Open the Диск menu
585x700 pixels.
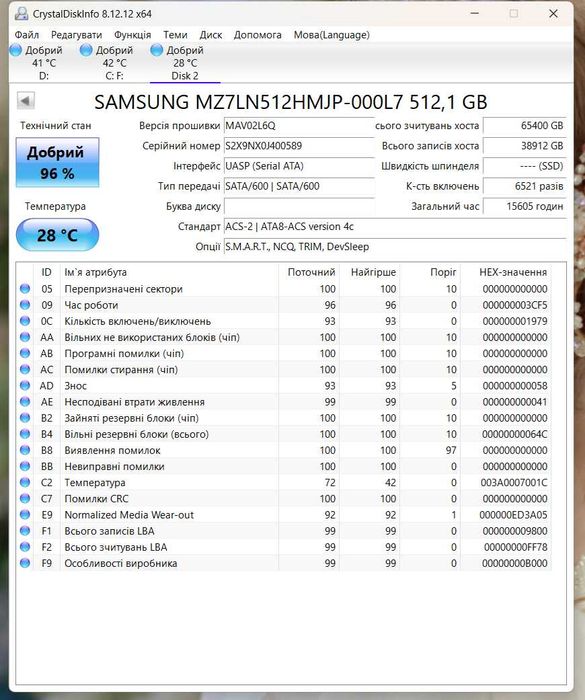211,35
